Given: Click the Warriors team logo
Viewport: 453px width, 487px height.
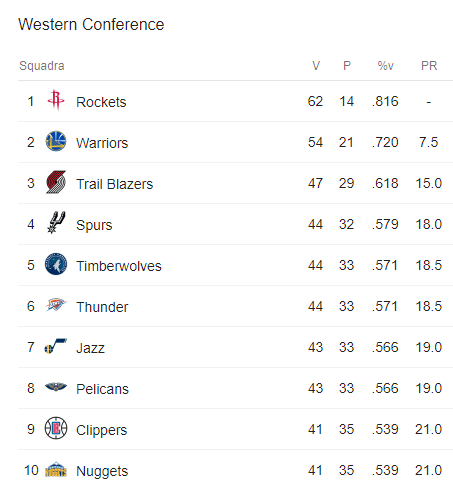Looking at the screenshot, I should pos(56,141).
